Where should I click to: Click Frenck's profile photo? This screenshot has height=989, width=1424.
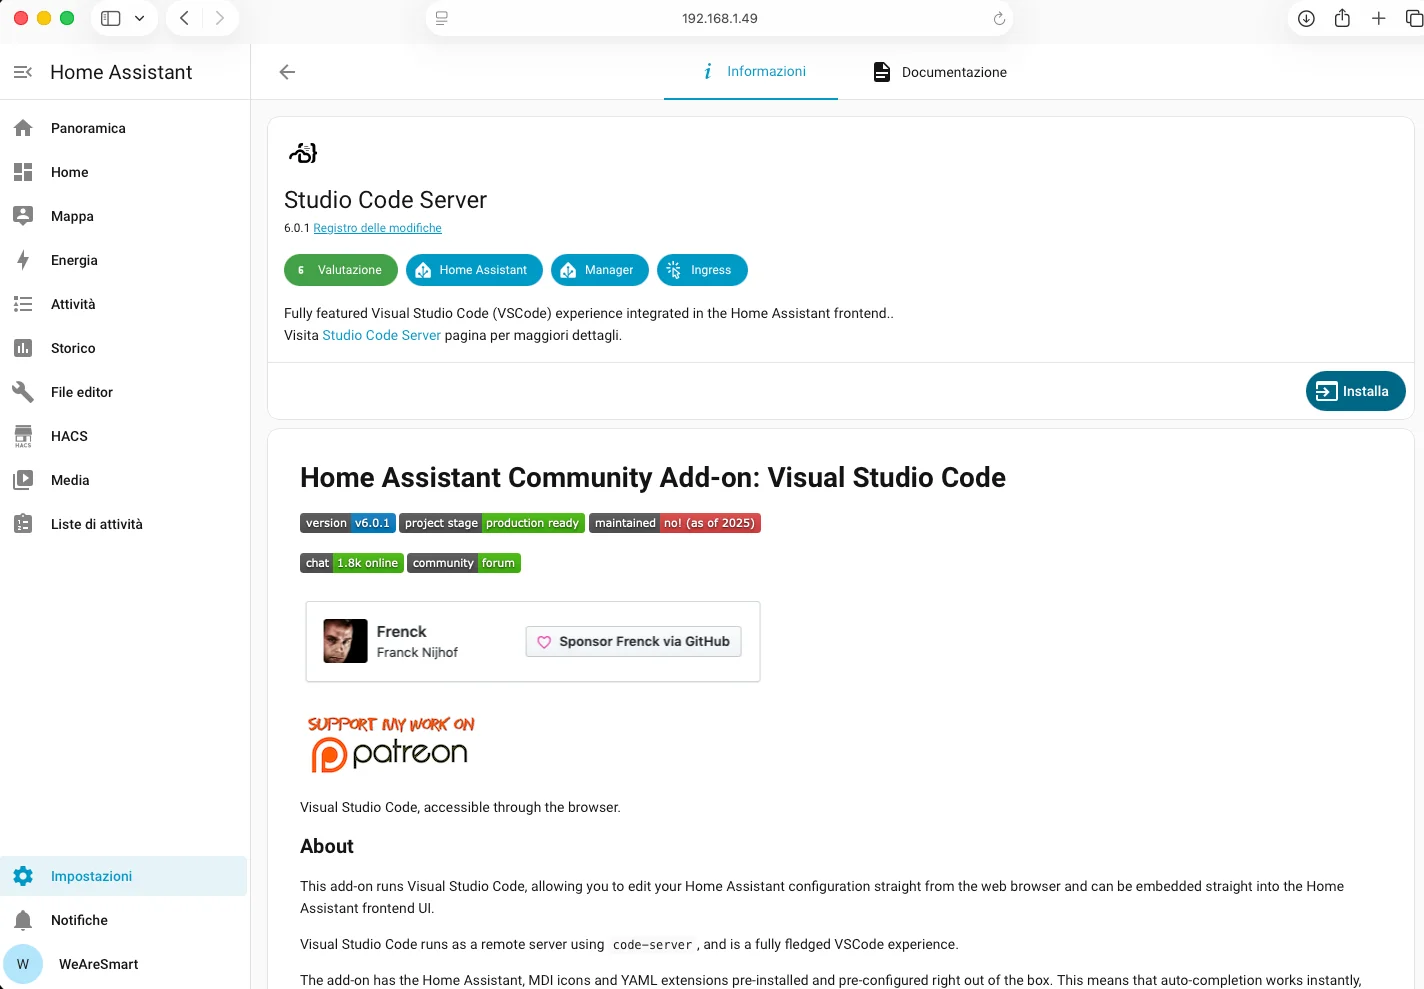[x=345, y=641]
